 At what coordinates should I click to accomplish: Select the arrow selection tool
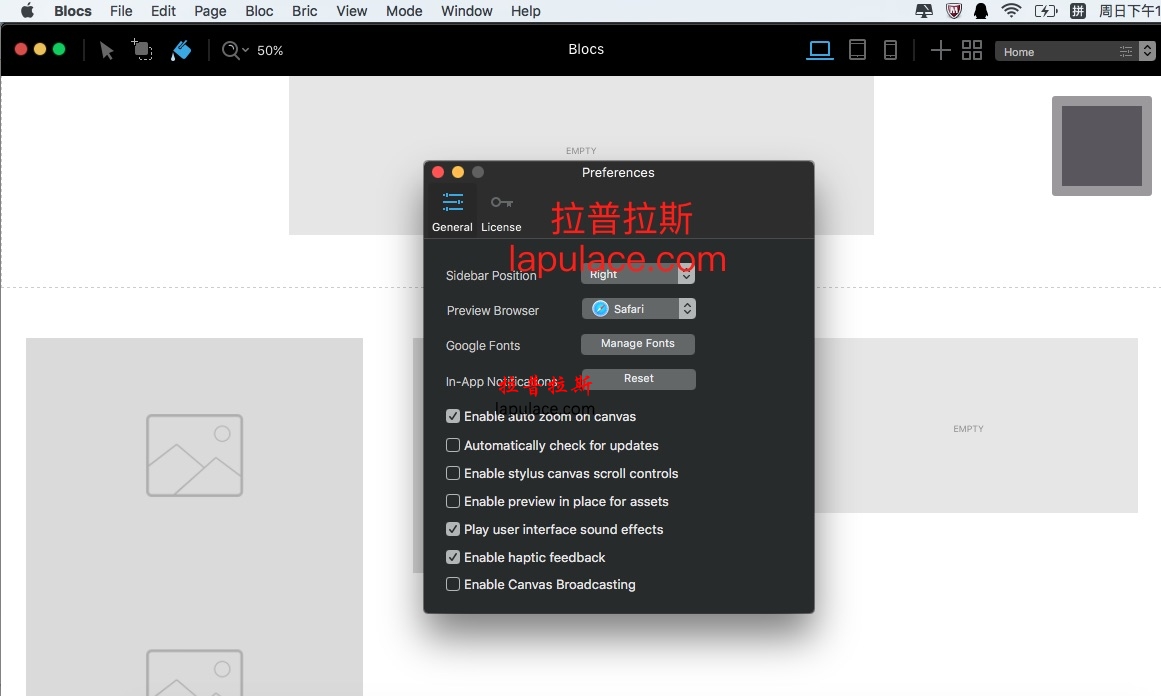[x=107, y=50]
